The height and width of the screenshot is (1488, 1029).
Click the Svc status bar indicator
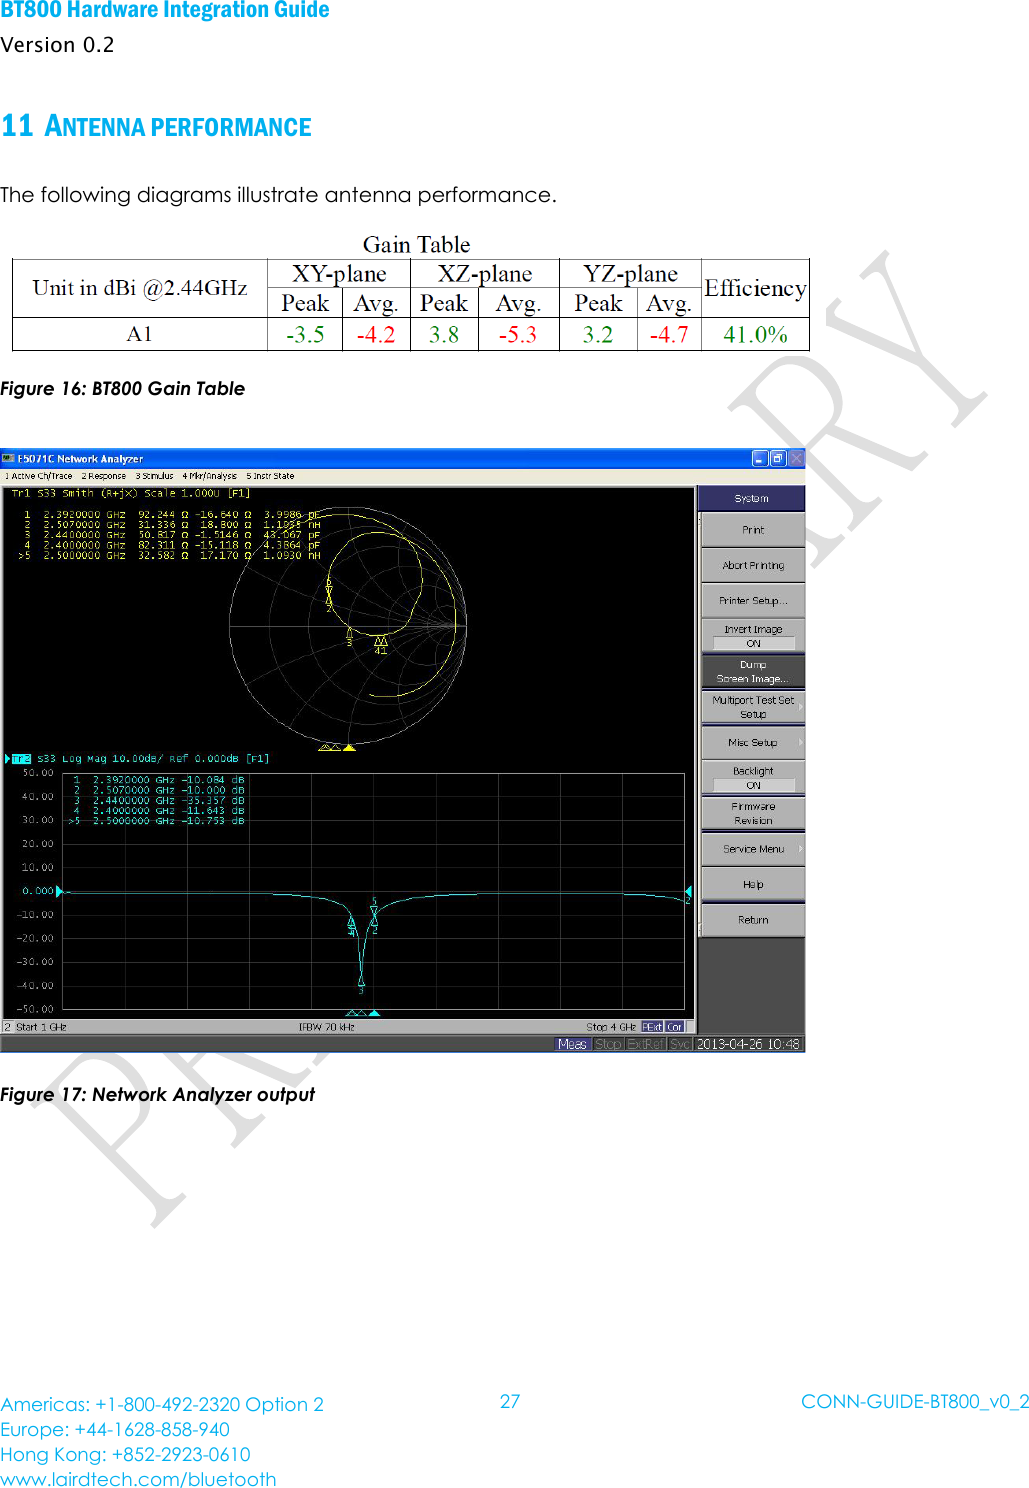point(680,1044)
